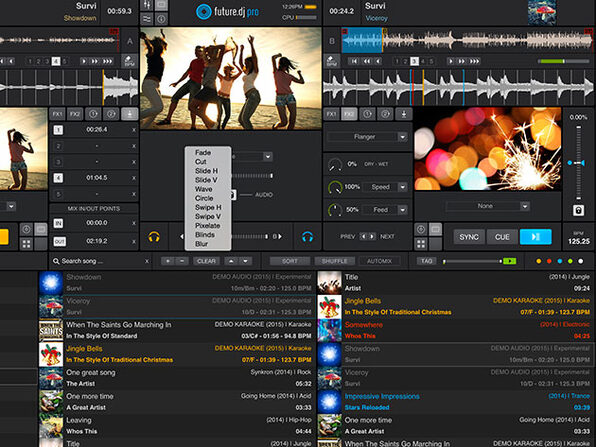
Task: Click the SHUFFLE button
Action: [334, 261]
